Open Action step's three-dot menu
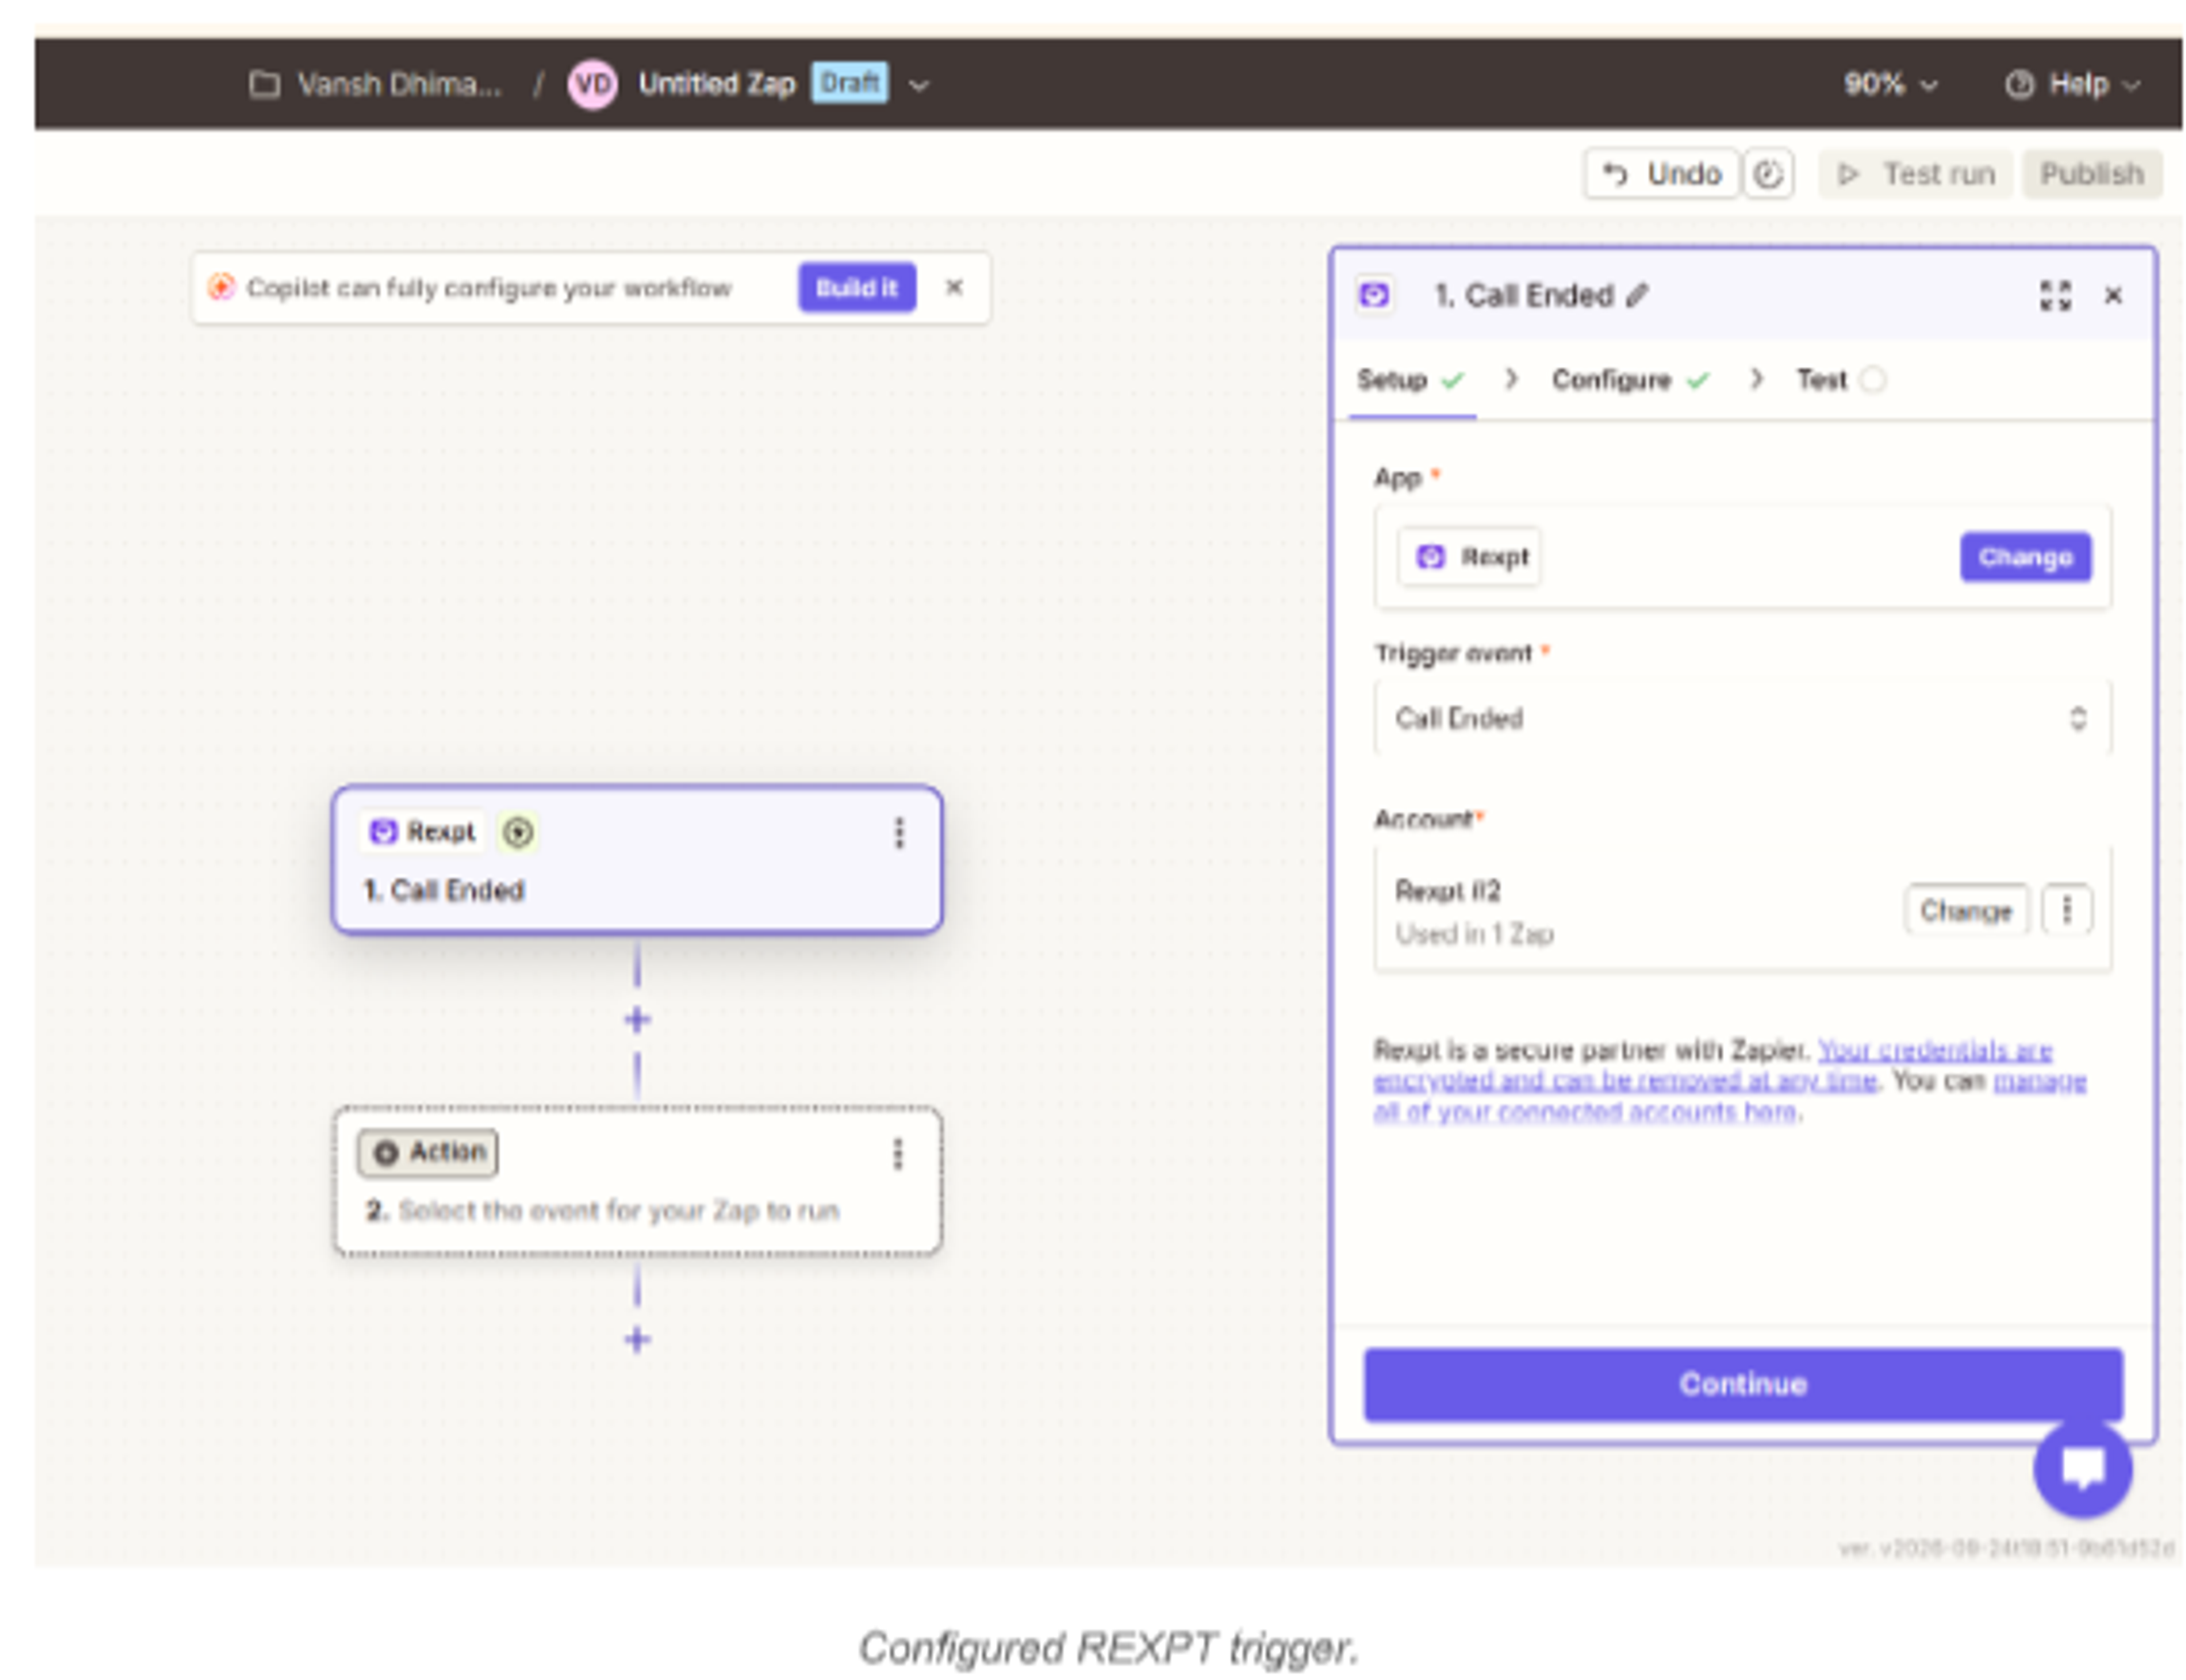Screen dimensions: 2186x1680 tap(897, 1154)
